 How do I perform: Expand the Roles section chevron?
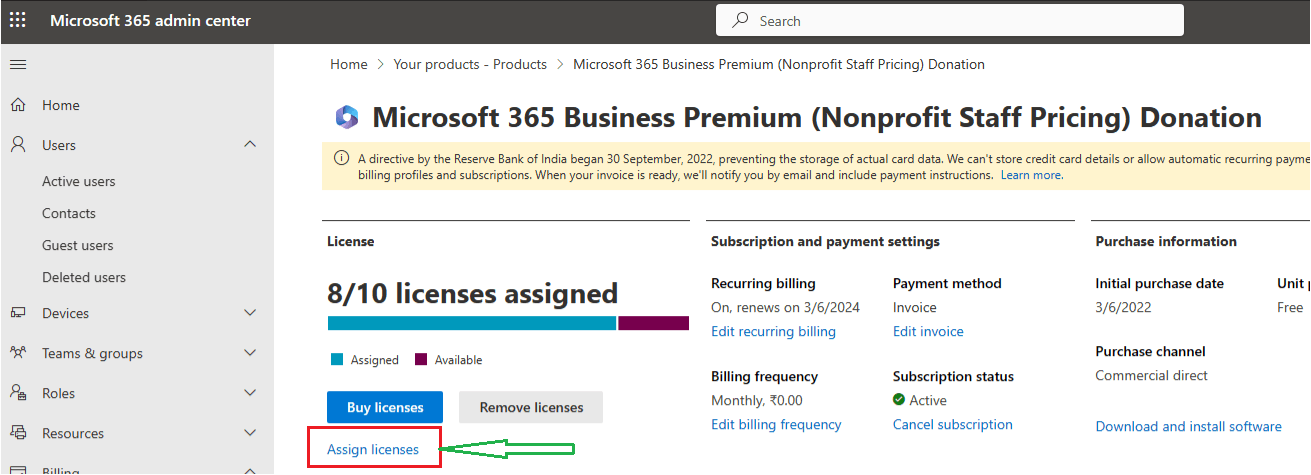tap(250, 393)
